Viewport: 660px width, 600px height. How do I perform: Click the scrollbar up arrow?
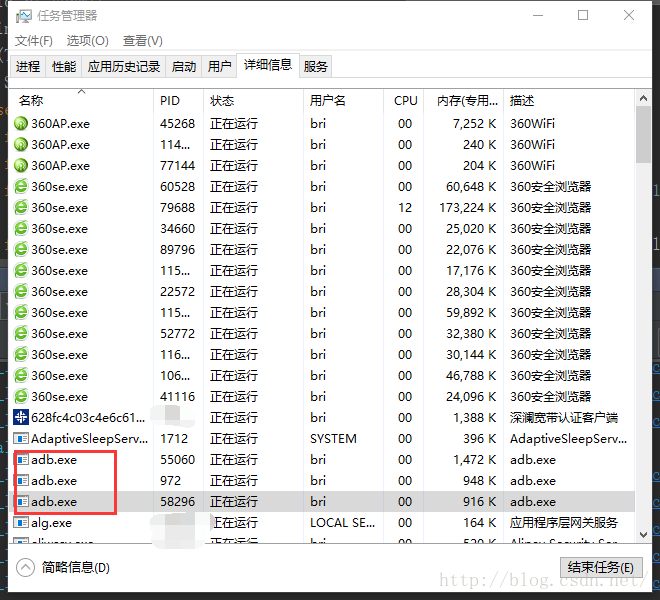point(643,99)
